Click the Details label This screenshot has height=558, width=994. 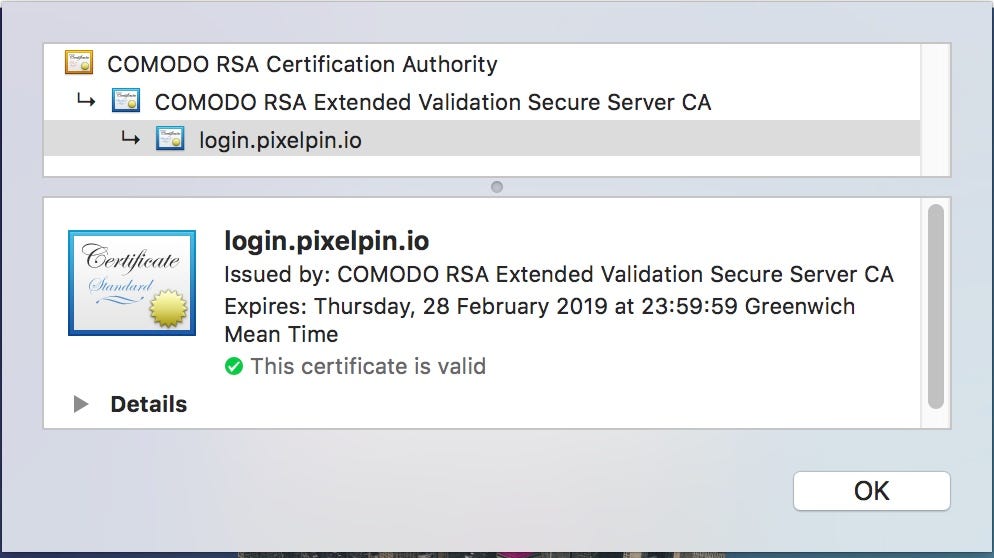pos(149,404)
